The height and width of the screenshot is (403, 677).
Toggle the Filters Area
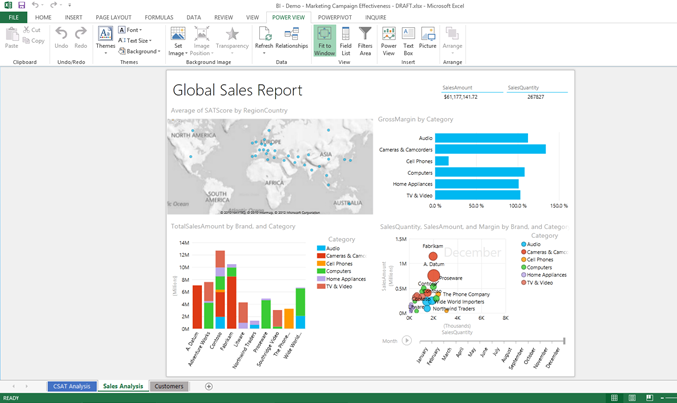tap(365, 41)
